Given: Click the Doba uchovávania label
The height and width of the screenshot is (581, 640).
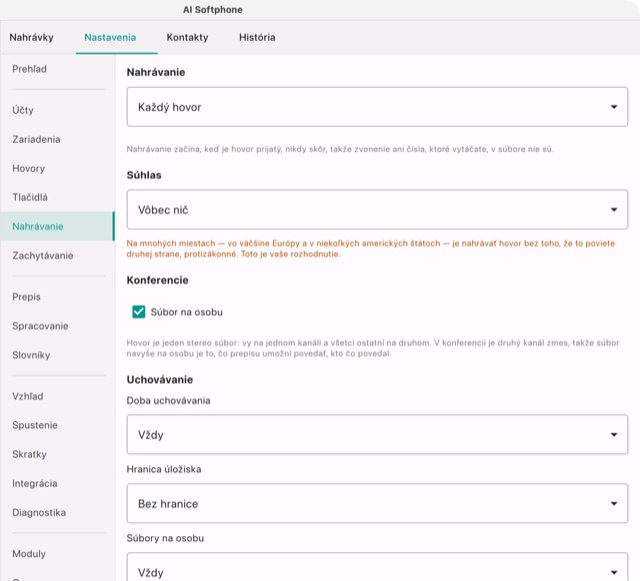Looking at the screenshot, I should tap(168, 401).
